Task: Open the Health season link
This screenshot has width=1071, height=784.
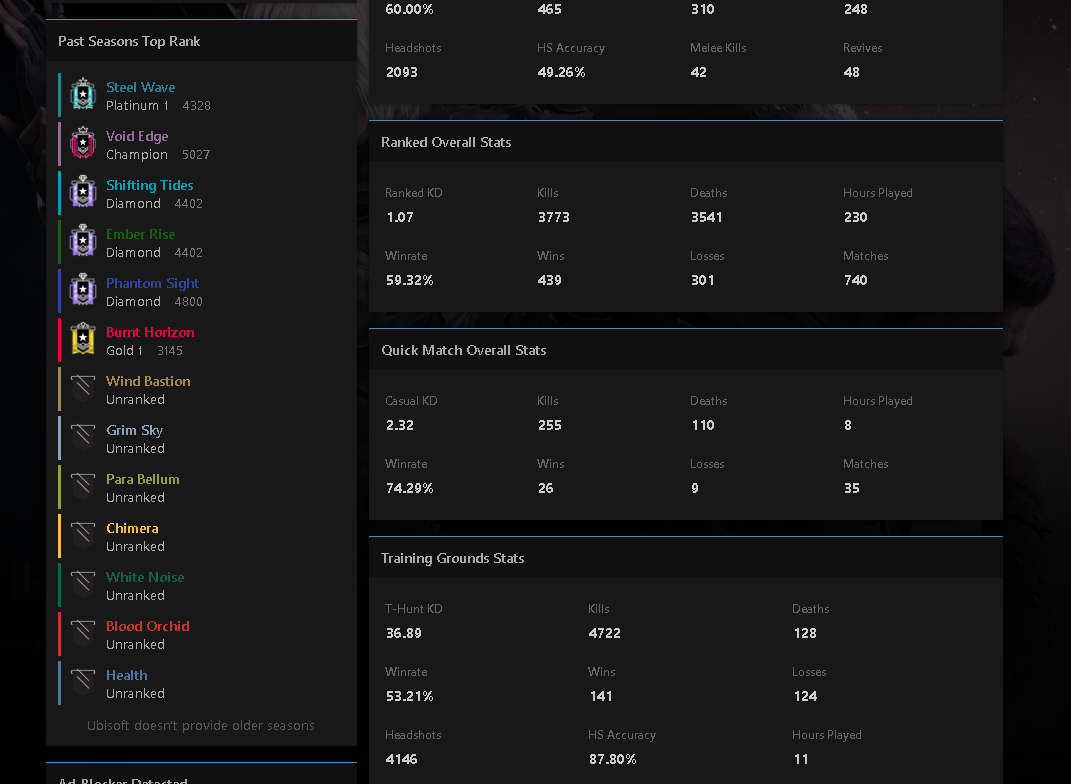Action: tap(126, 675)
